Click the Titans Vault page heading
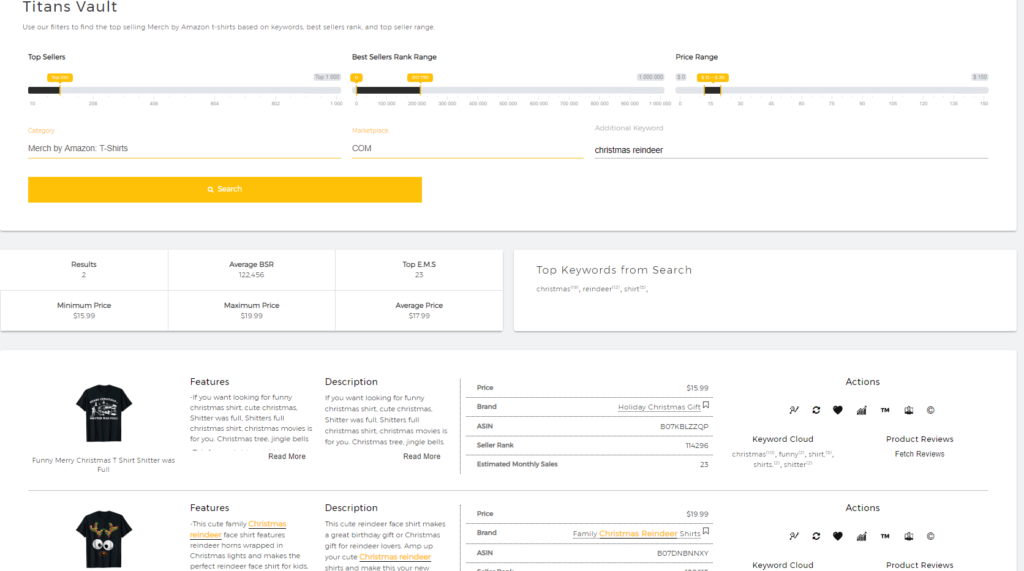Screen dimensions: 1024x571 pyautogui.click(x=70, y=7)
